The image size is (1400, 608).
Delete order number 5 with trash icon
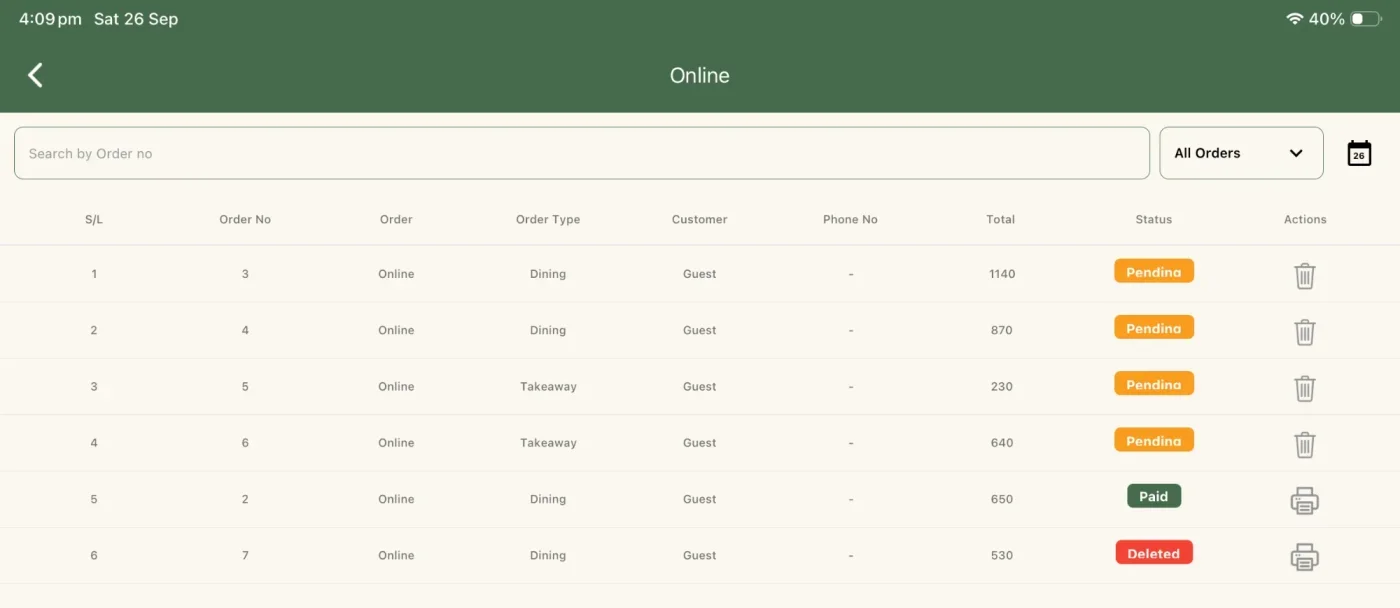1305,388
